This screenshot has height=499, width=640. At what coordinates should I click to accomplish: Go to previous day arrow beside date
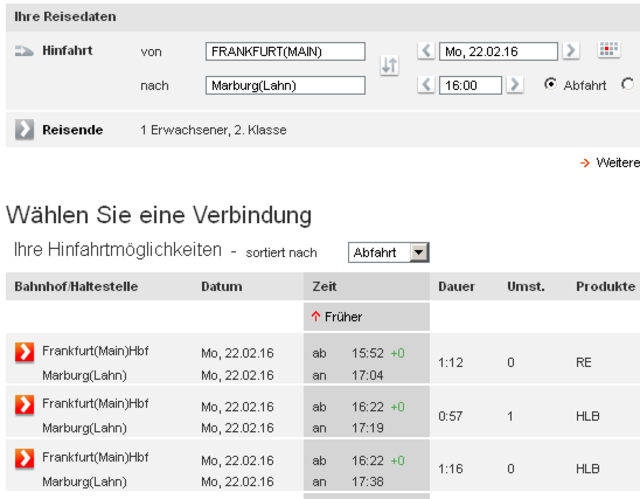tap(426, 51)
